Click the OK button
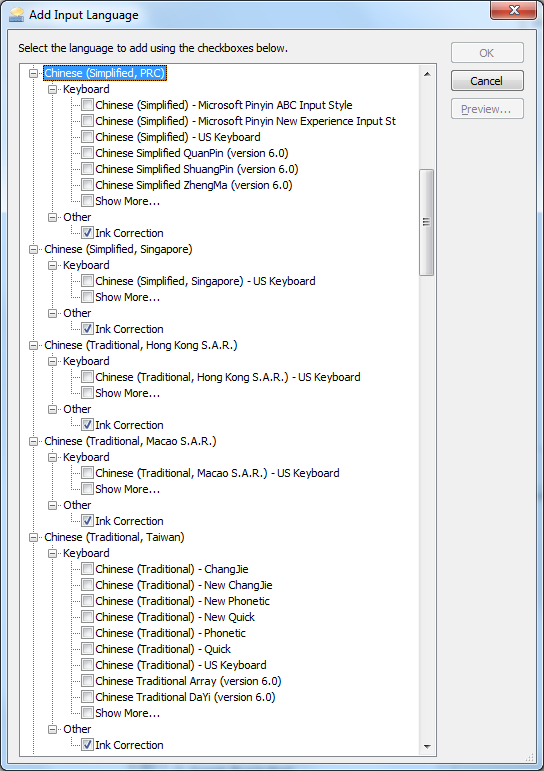Screen dimensions: 544x771 [x=487, y=53]
